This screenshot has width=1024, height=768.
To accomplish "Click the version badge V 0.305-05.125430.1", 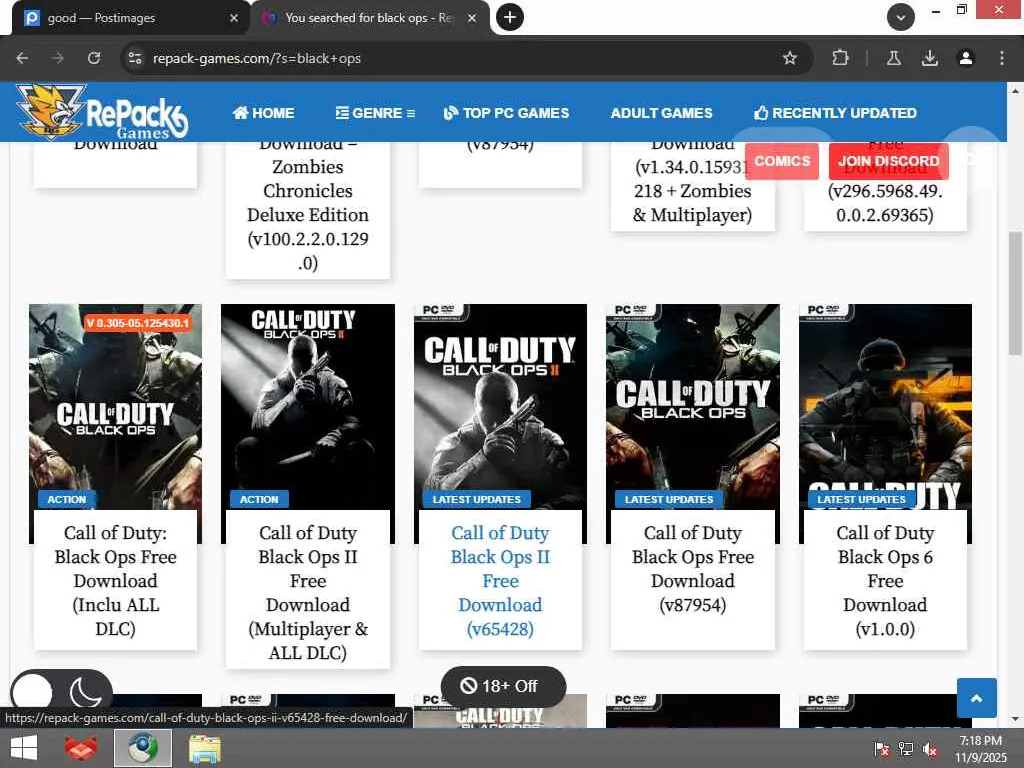I will pyautogui.click(x=138, y=323).
